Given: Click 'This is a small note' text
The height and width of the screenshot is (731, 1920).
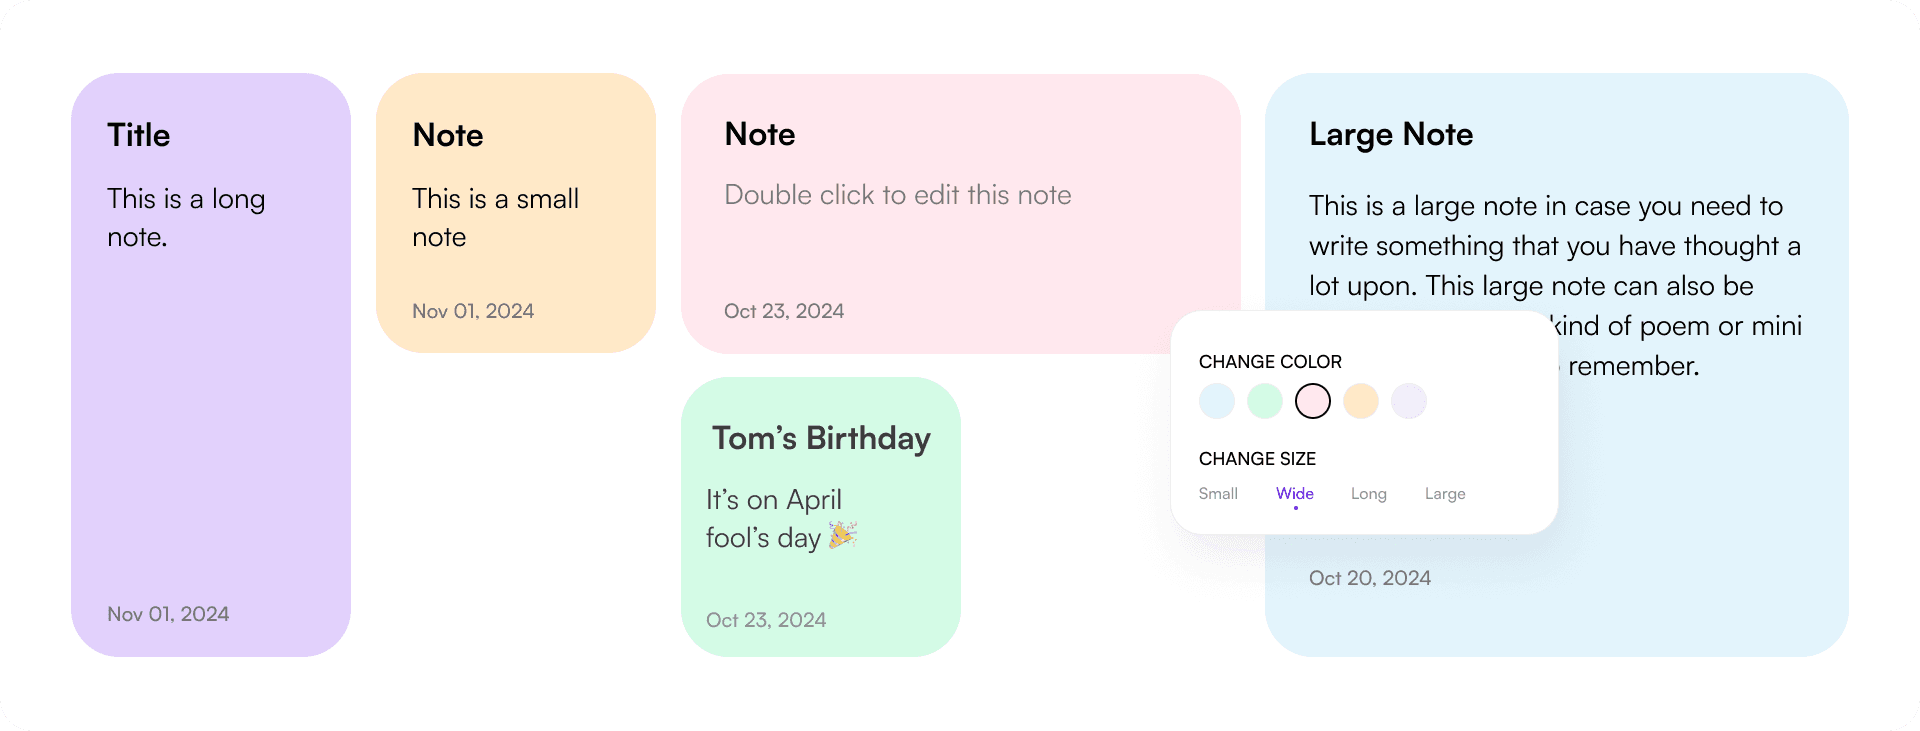Looking at the screenshot, I should pos(495,217).
